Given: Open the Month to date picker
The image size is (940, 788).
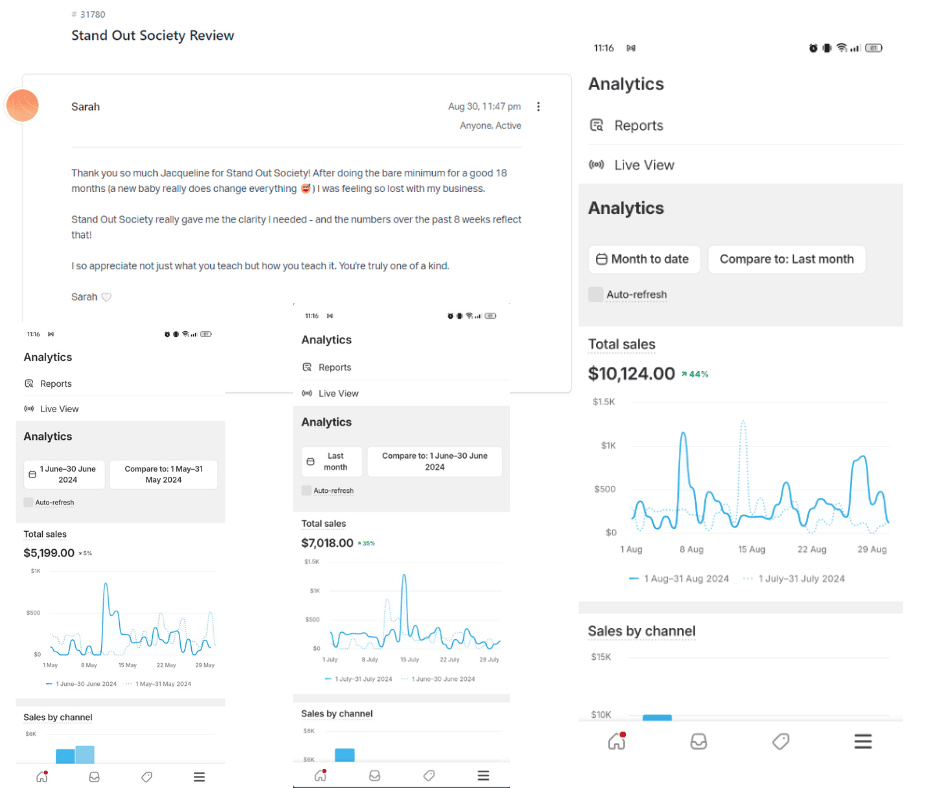Looking at the screenshot, I should [x=644, y=259].
